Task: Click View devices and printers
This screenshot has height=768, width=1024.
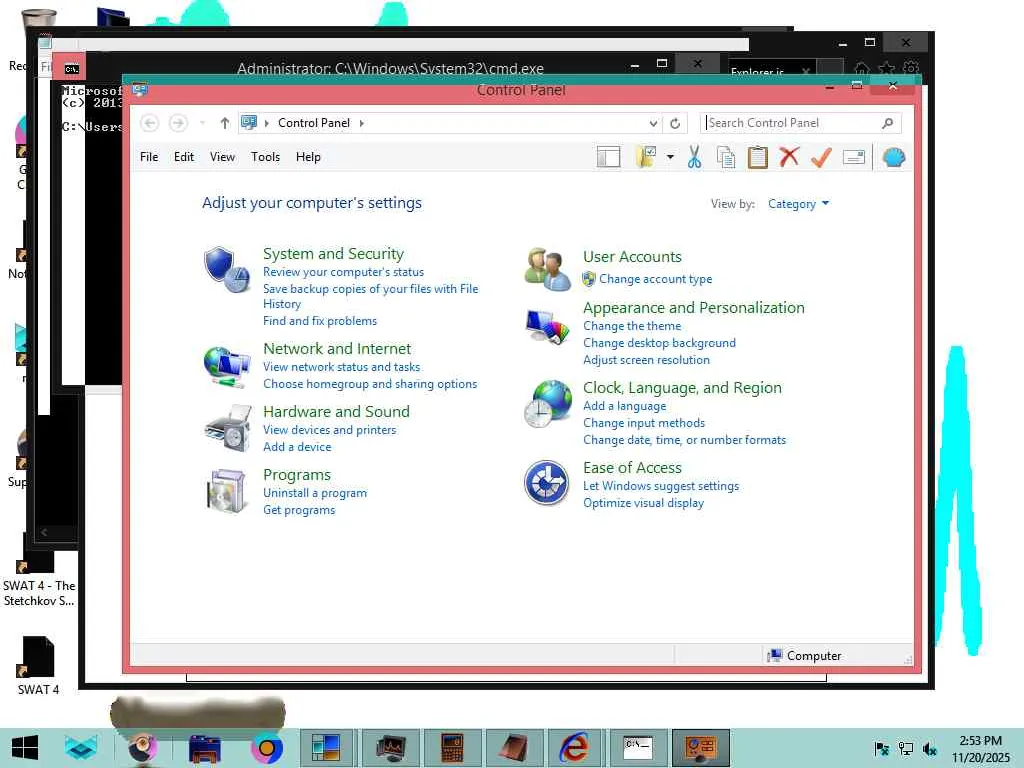Action: pyautogui.click(x=329, y=430)
